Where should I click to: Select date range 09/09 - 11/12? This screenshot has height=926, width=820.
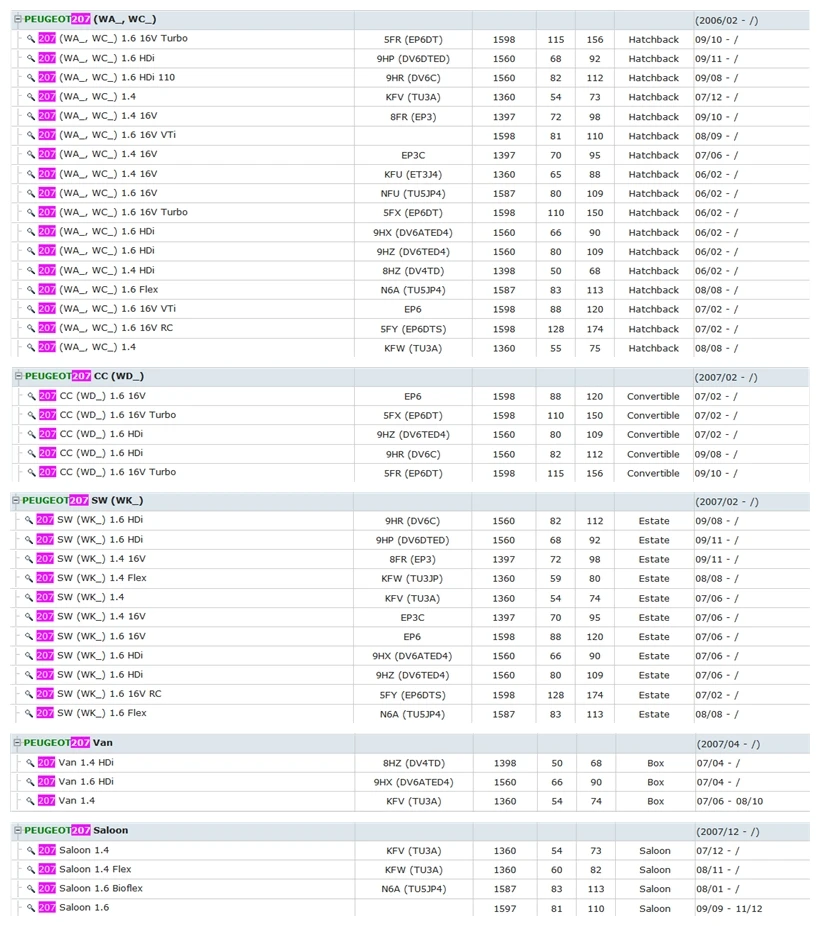point(730,909)
